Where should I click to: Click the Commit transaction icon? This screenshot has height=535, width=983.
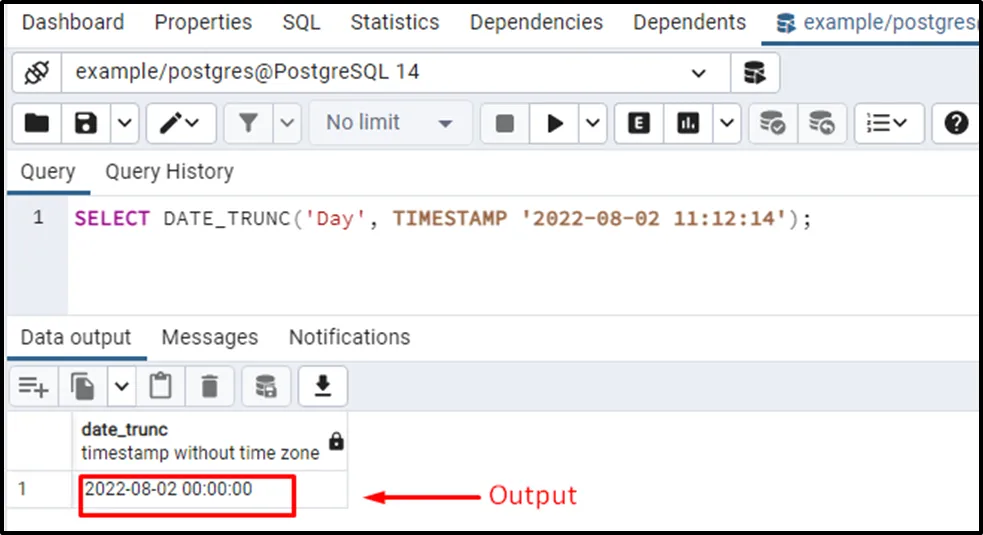pyautogui.click(x=772, y=123)
